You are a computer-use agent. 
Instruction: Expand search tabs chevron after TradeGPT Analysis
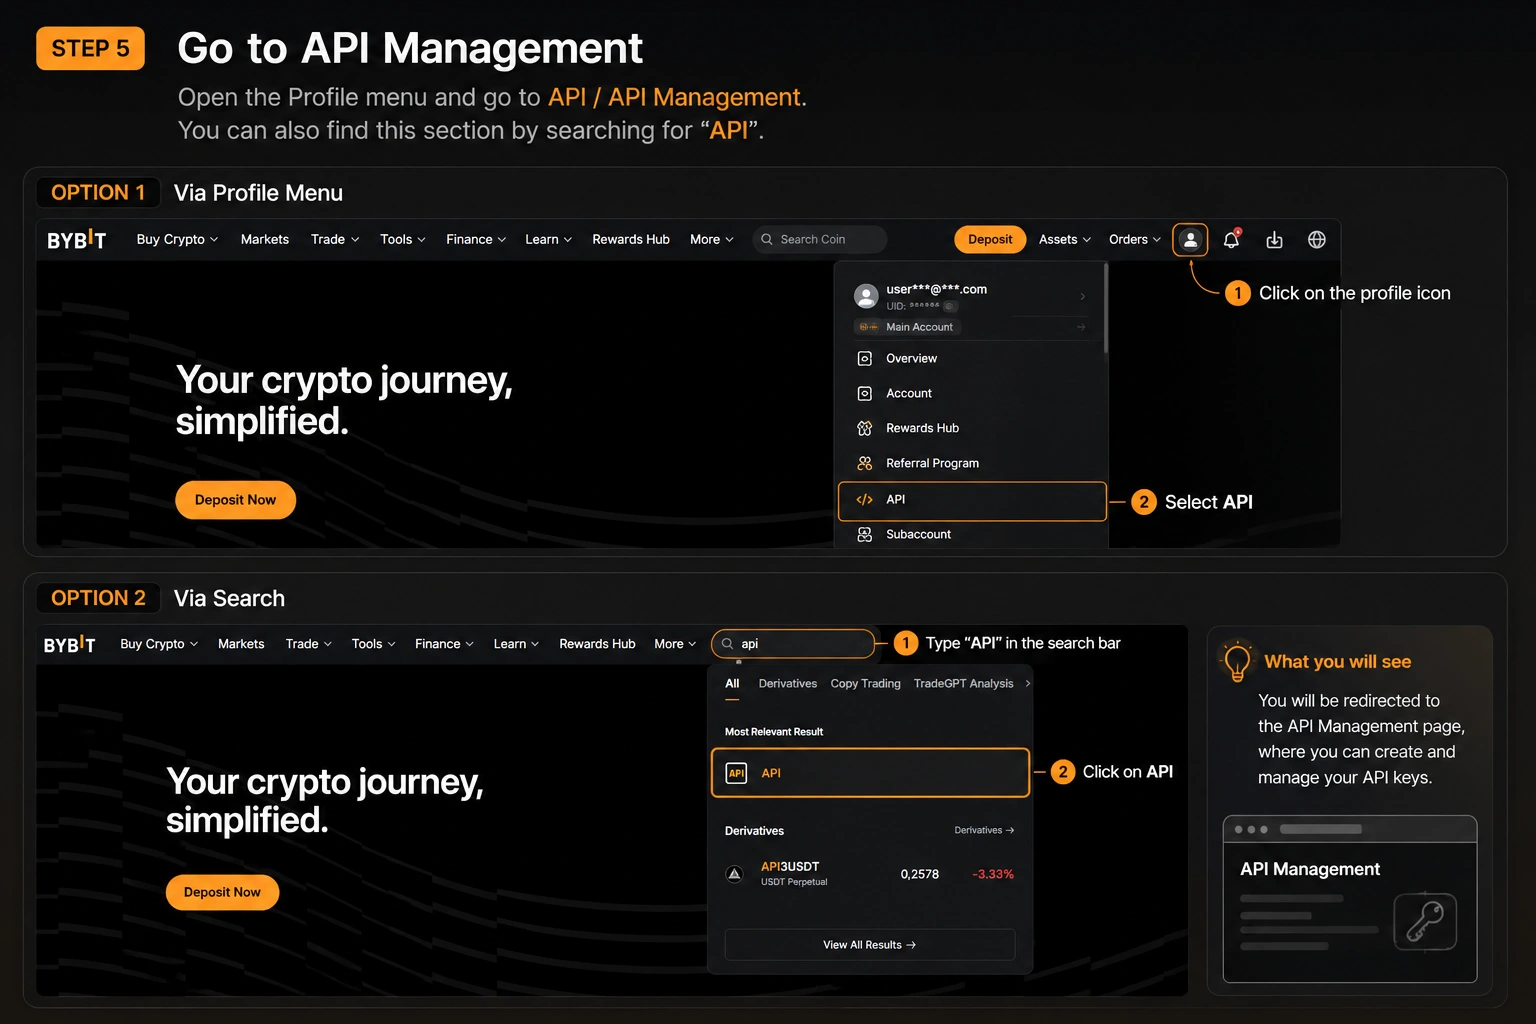(x=1028, y=684)
